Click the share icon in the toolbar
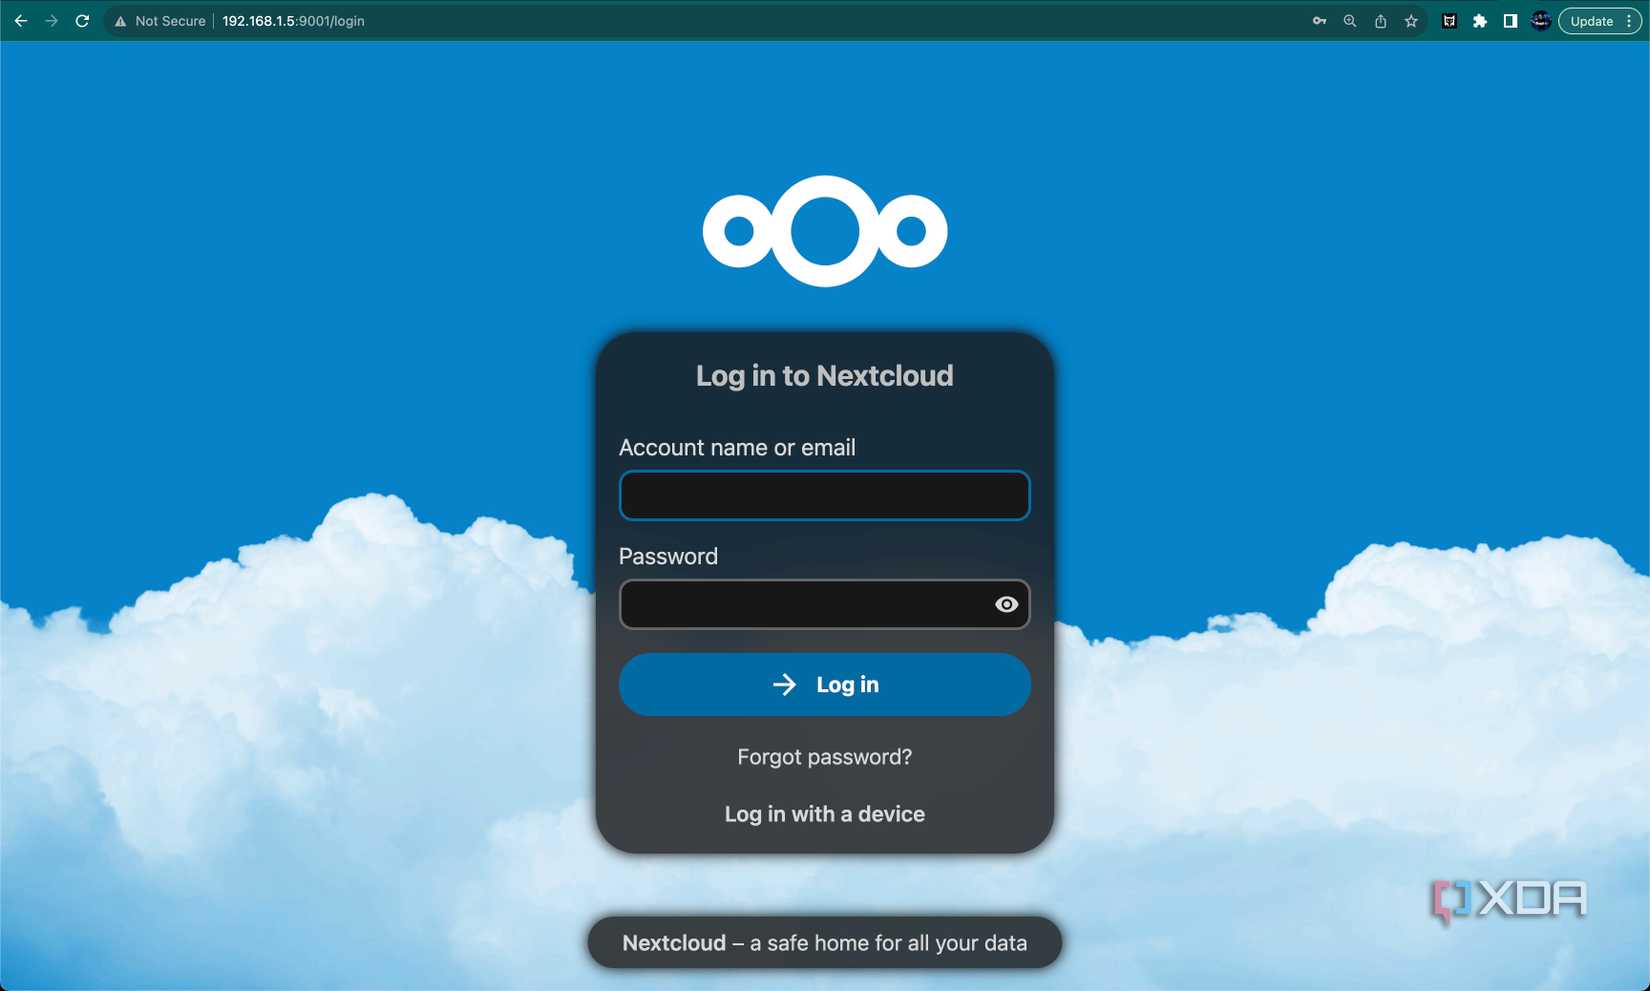This screenshot has width=1650, height=991. pos(1381,20)
